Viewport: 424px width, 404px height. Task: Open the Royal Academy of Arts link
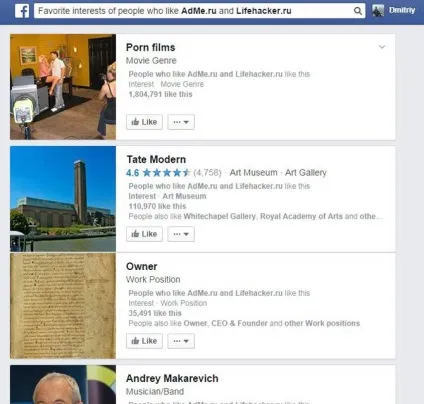click(301, 216)
